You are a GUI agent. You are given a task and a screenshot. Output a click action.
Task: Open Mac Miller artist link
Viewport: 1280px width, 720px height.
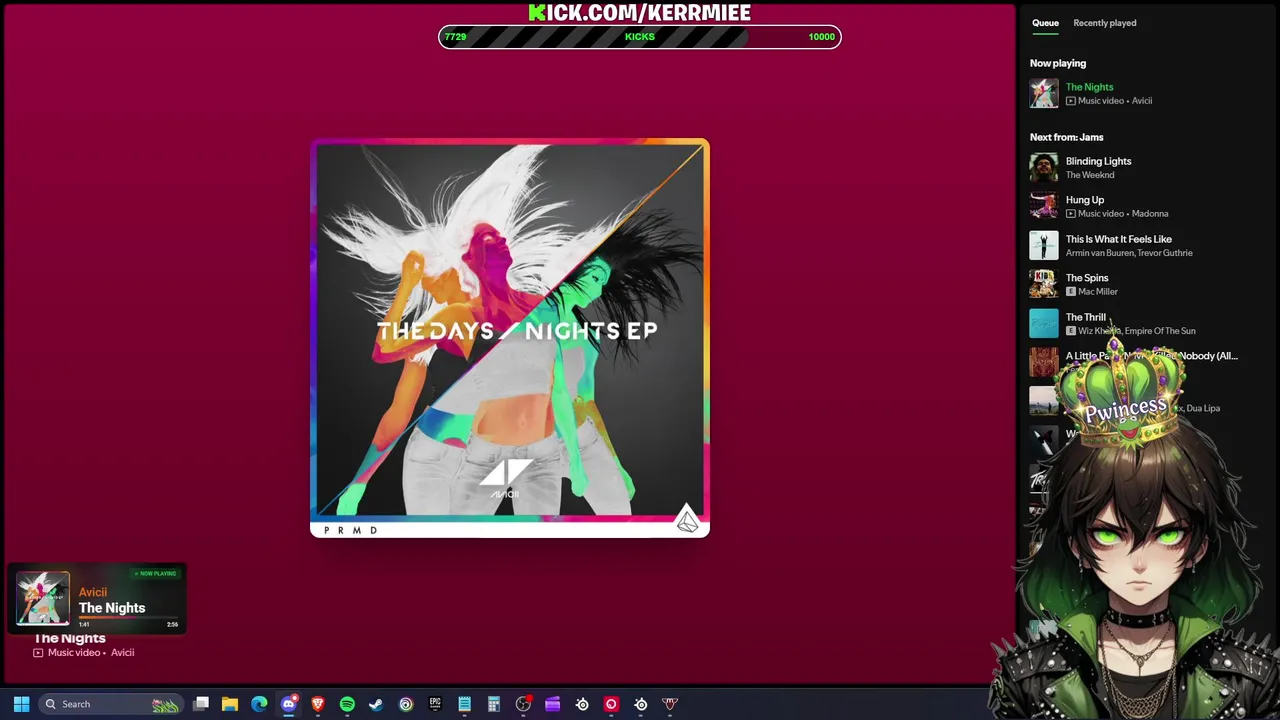(1098, 292)
